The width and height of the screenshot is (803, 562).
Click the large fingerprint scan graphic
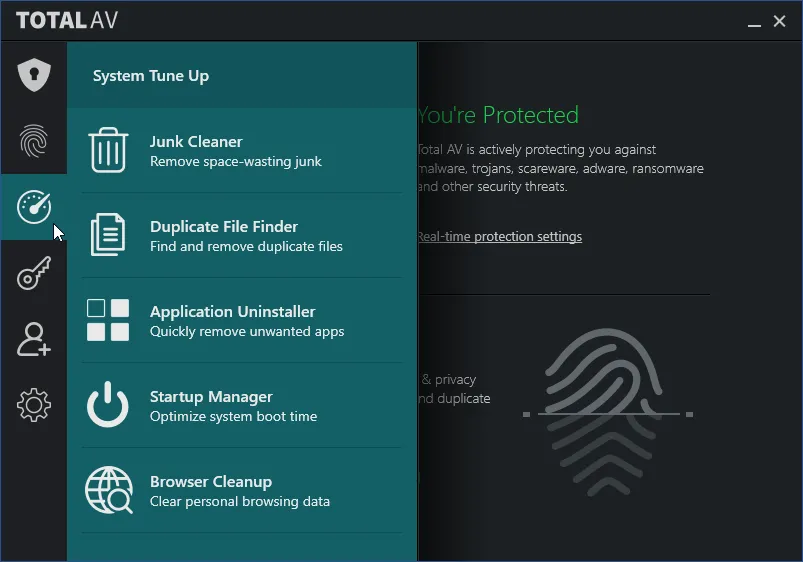tap(607, 412)
